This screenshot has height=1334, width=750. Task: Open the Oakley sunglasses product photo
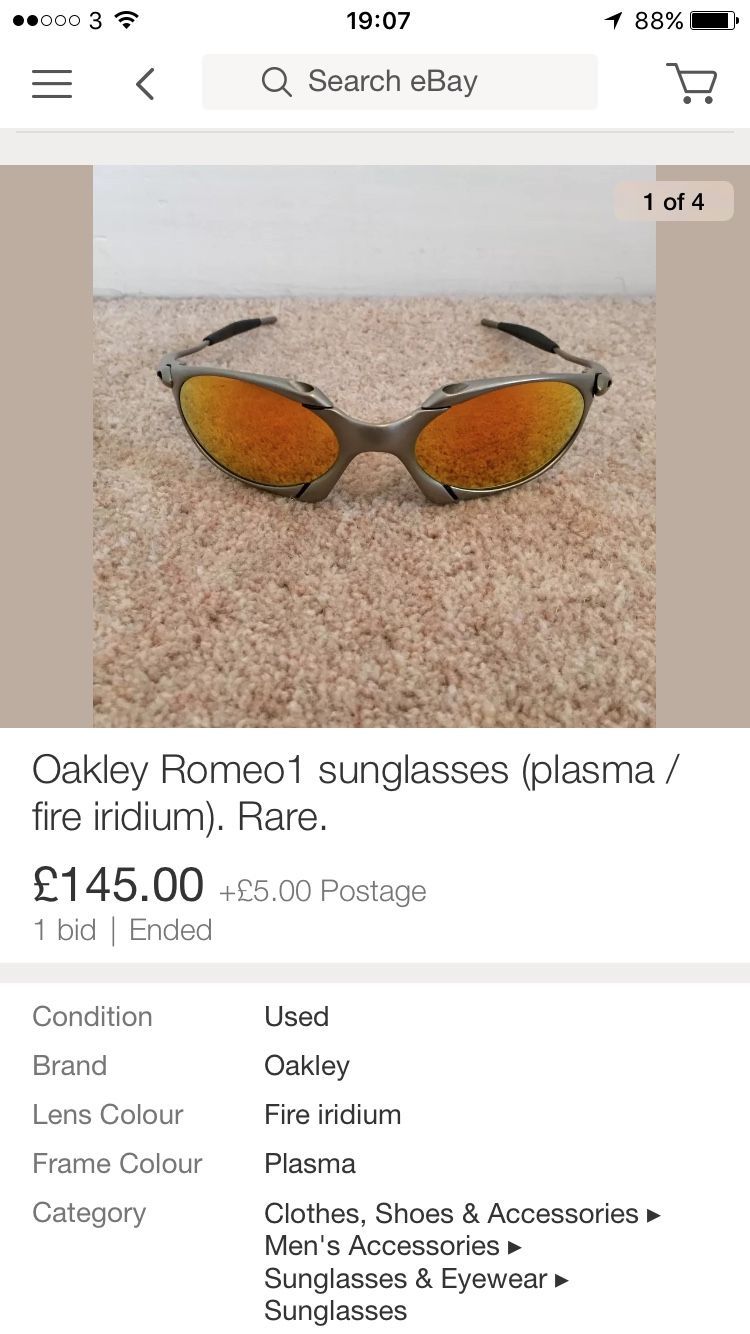pyautogui.click(x=374, y=446)
